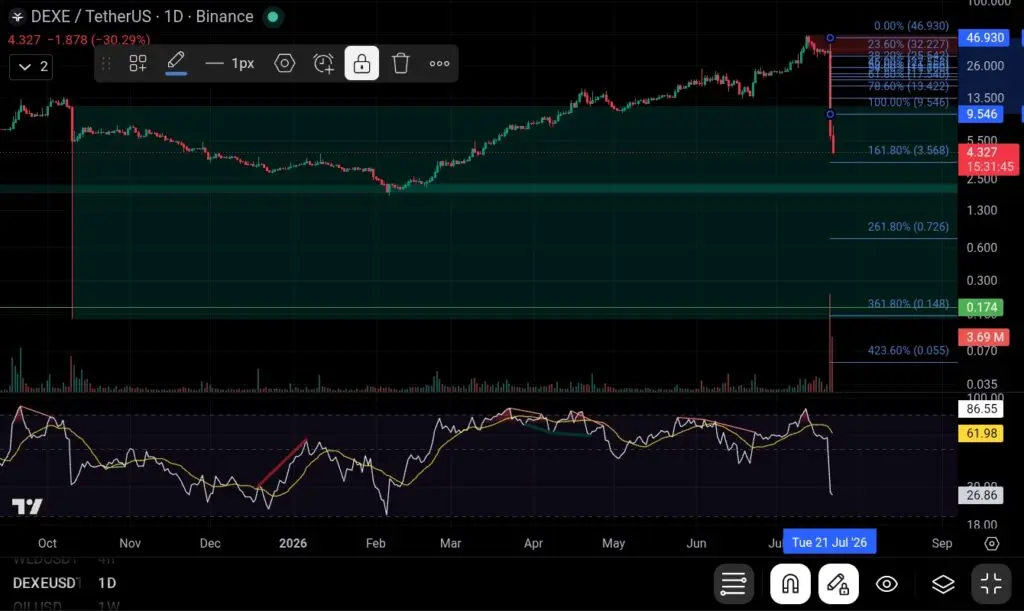Toggle the drawing lock button

(x=362, y=63)
